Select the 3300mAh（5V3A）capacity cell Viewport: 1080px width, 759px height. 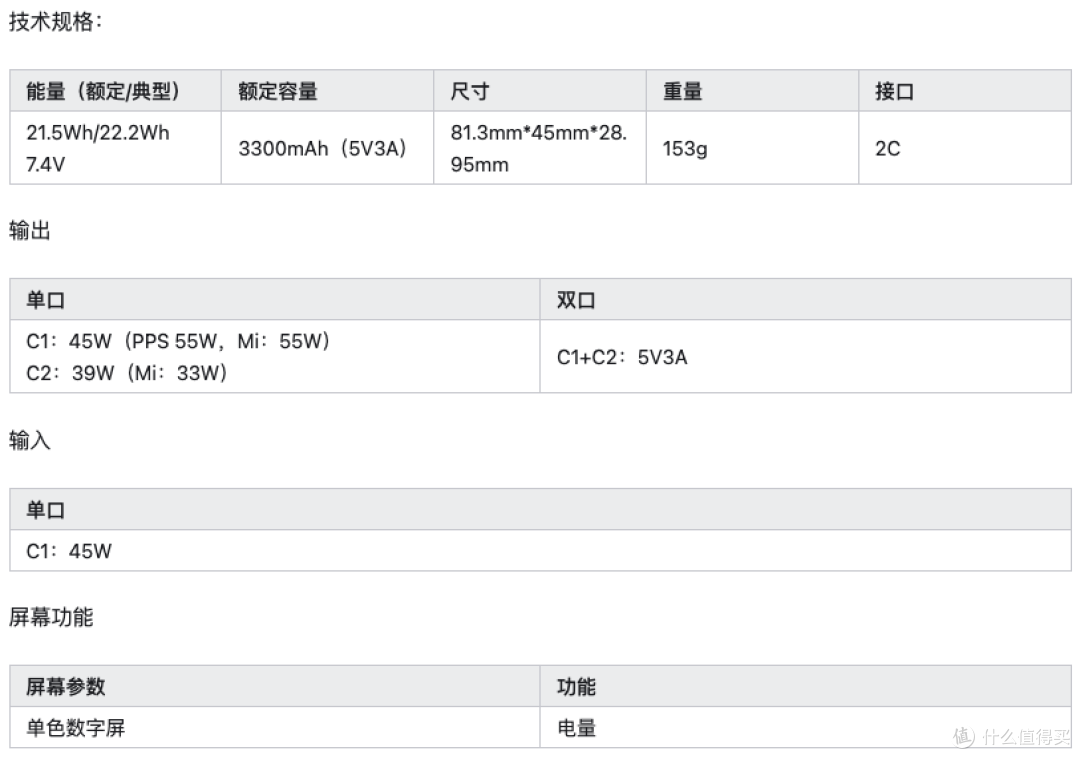[x=327, y=147]
